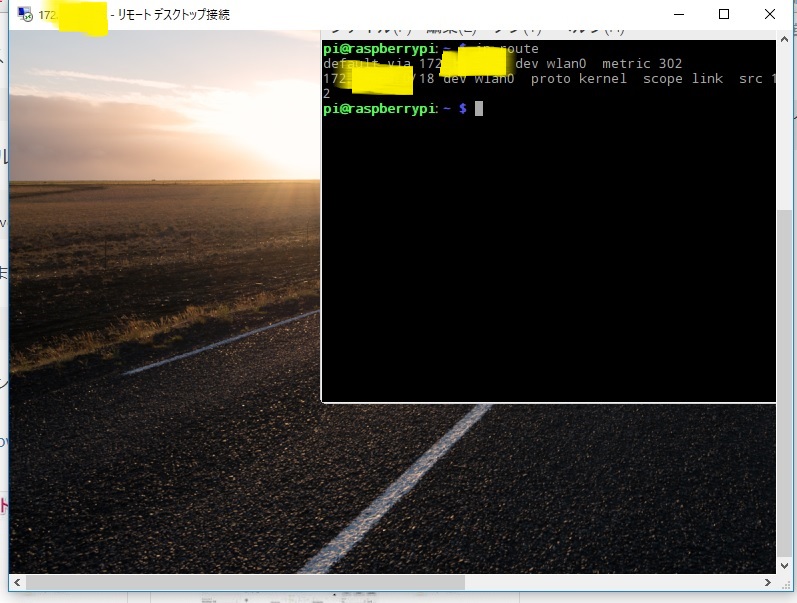Click the horizontal scrollbar left arrow
This screenshot has height=603, width=797.
point(17,582)
